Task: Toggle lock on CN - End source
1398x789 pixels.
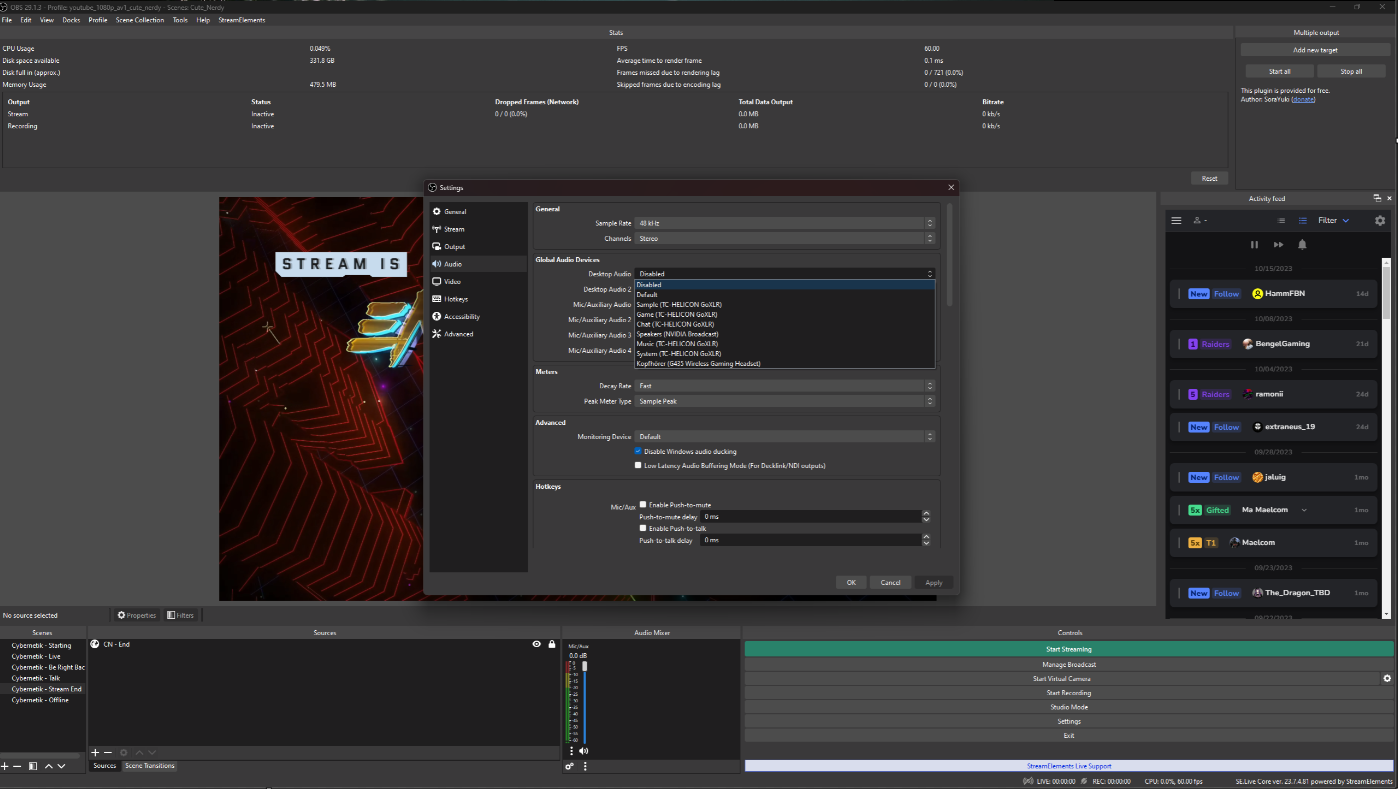Action: tap(552, 645)
